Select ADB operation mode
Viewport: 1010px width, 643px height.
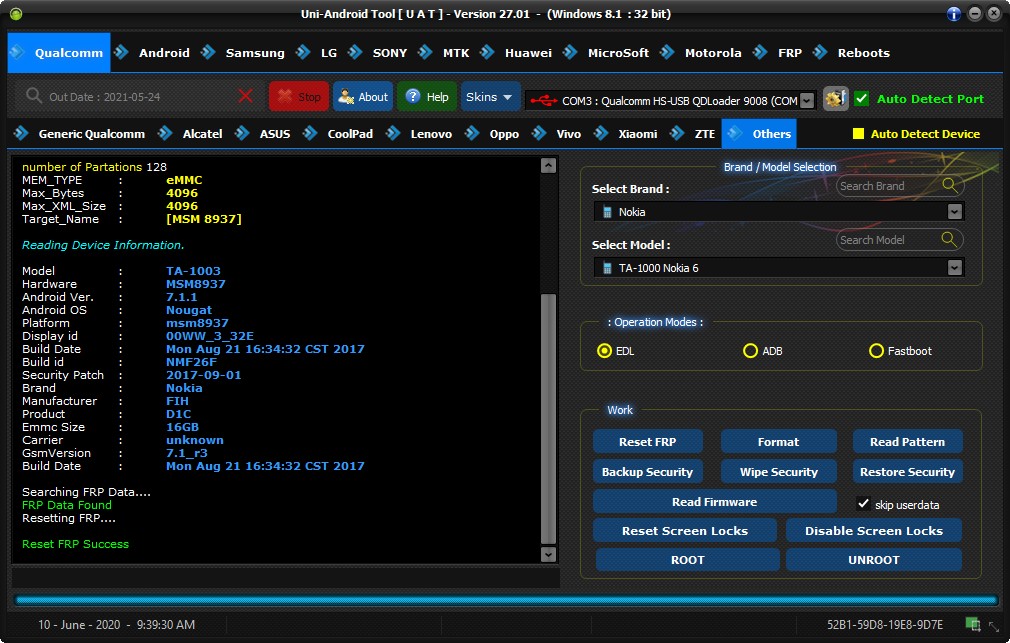(x=750, y=350)
